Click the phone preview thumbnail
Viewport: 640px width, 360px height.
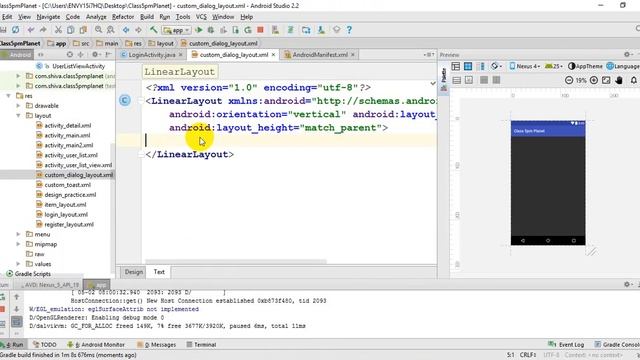(548, 183)
